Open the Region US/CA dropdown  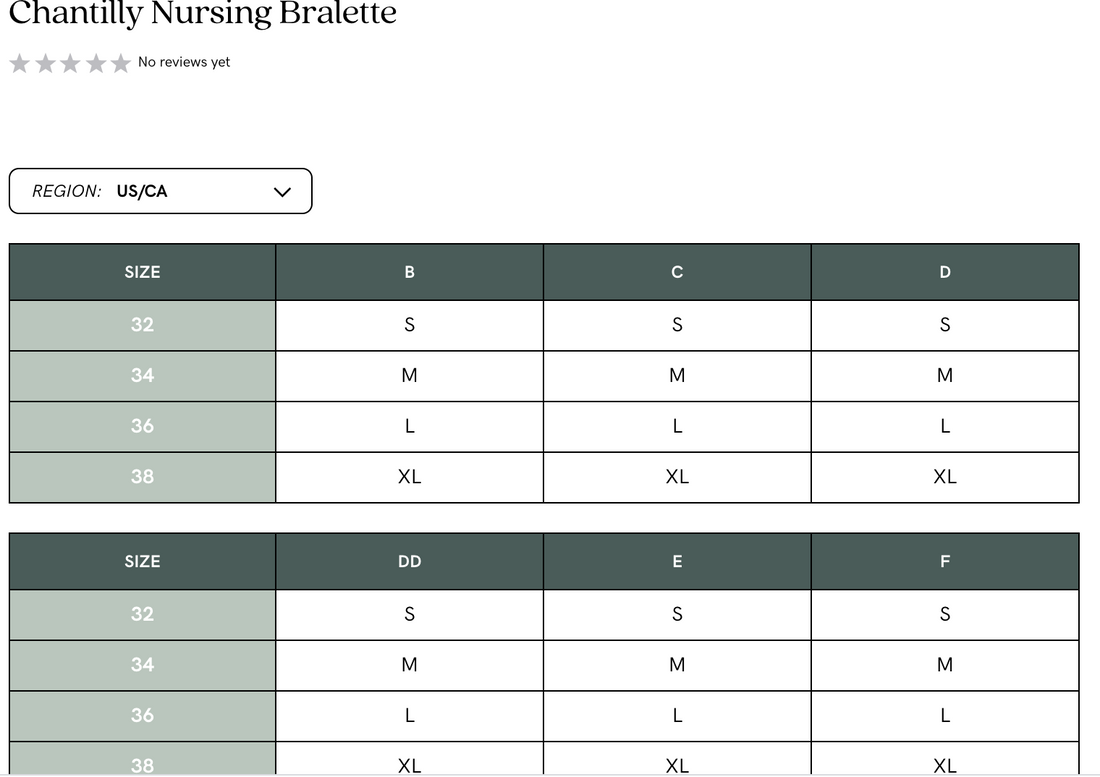coord(160,191)
